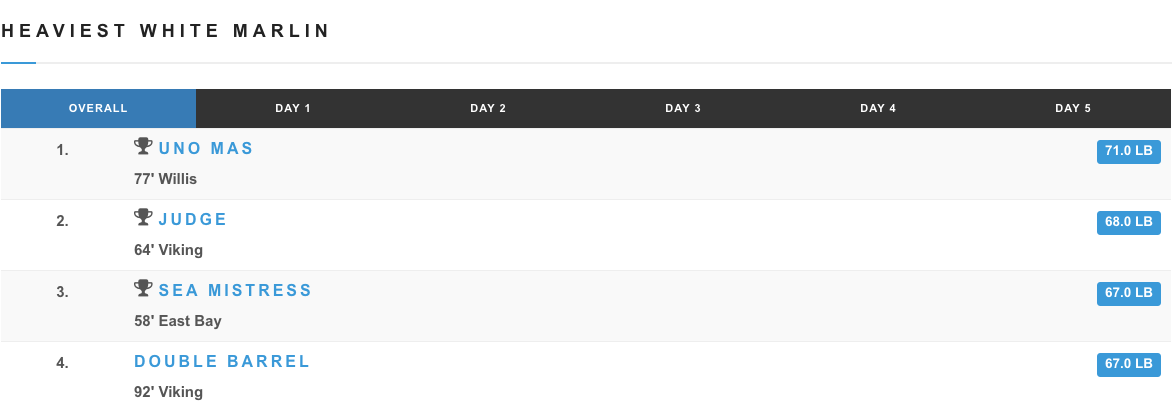Image resolution: width=1172 pixels, height=412 pixels.
Task: Click the trophy icon beside SEA MISTRESS
Action: (143, 288)
